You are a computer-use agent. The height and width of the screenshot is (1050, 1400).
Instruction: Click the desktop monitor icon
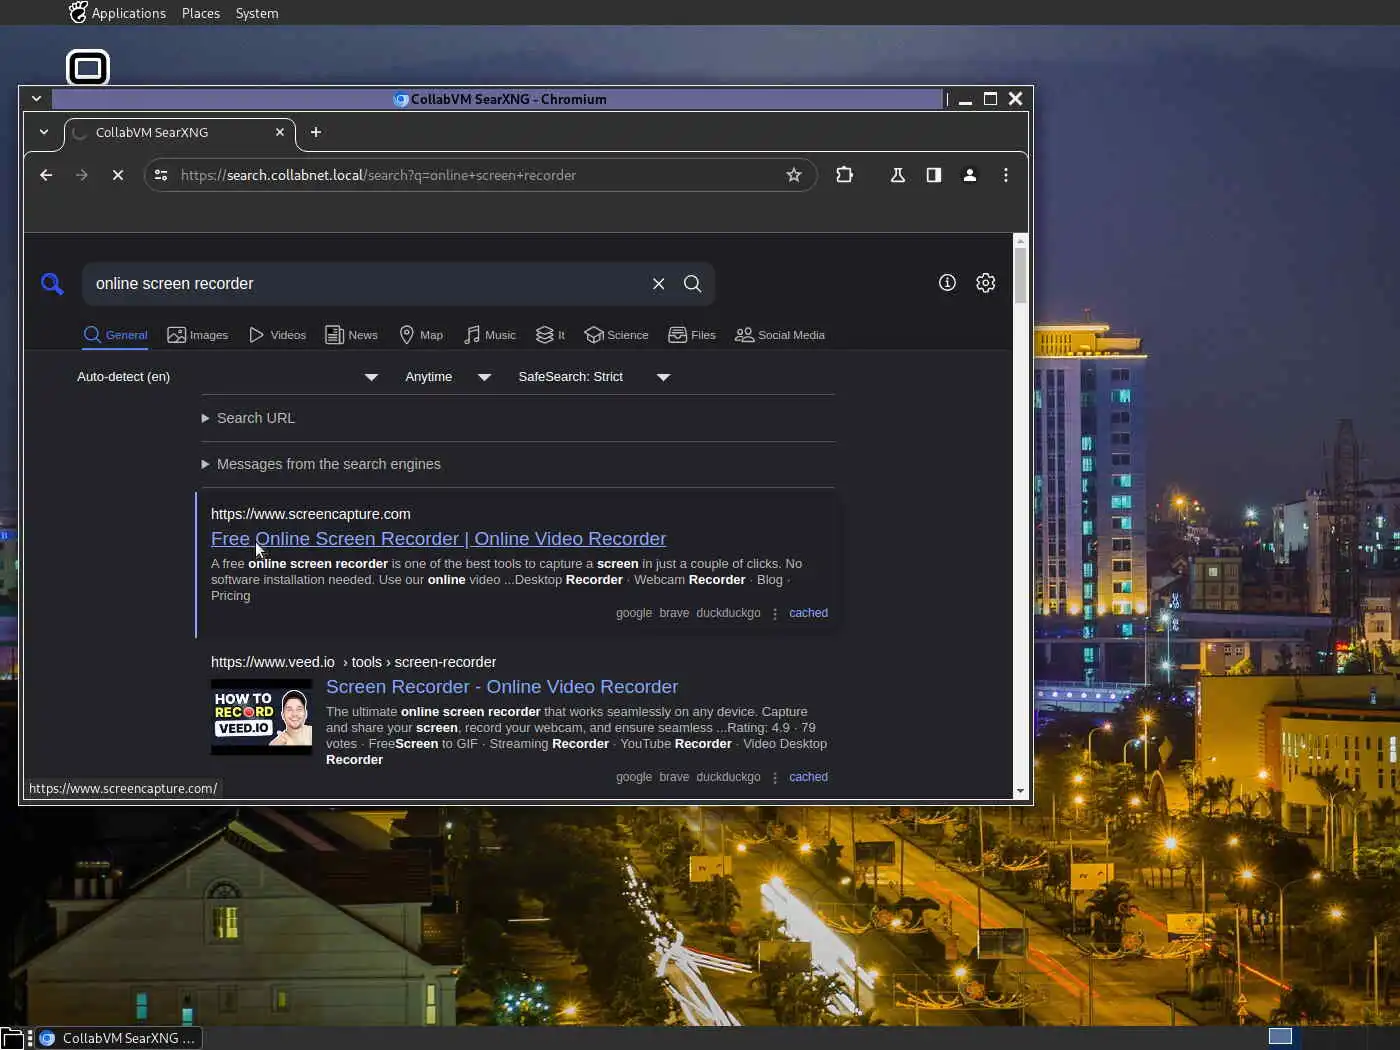click(x=88, y=68)
